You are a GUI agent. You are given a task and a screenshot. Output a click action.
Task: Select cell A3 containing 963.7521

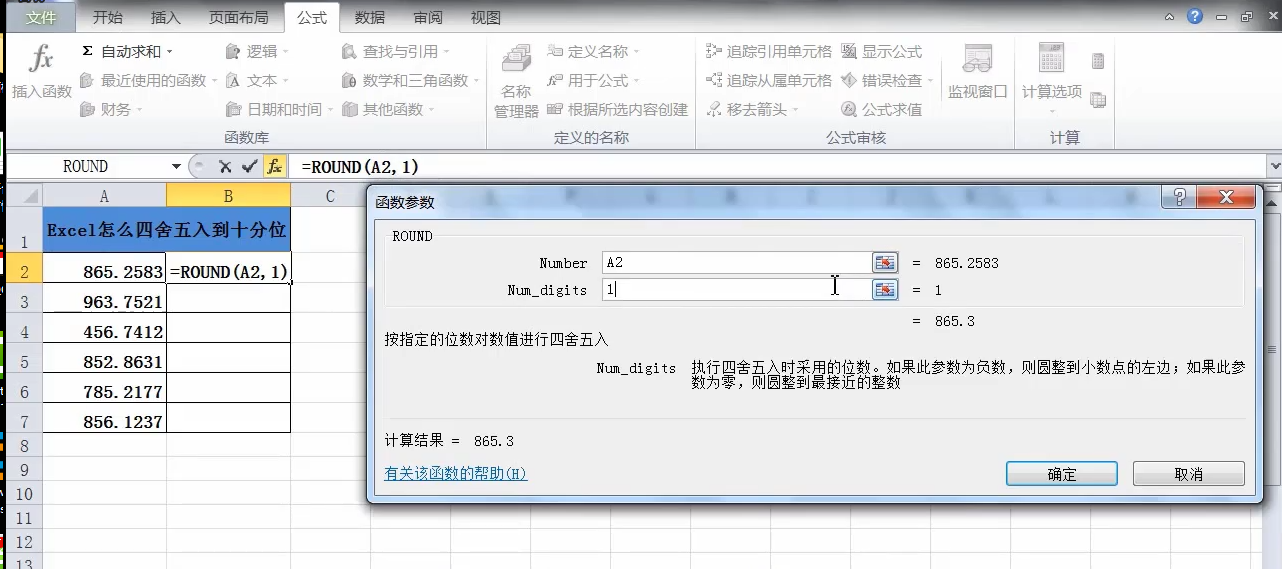pyautogui.click(x=104, y=302)
